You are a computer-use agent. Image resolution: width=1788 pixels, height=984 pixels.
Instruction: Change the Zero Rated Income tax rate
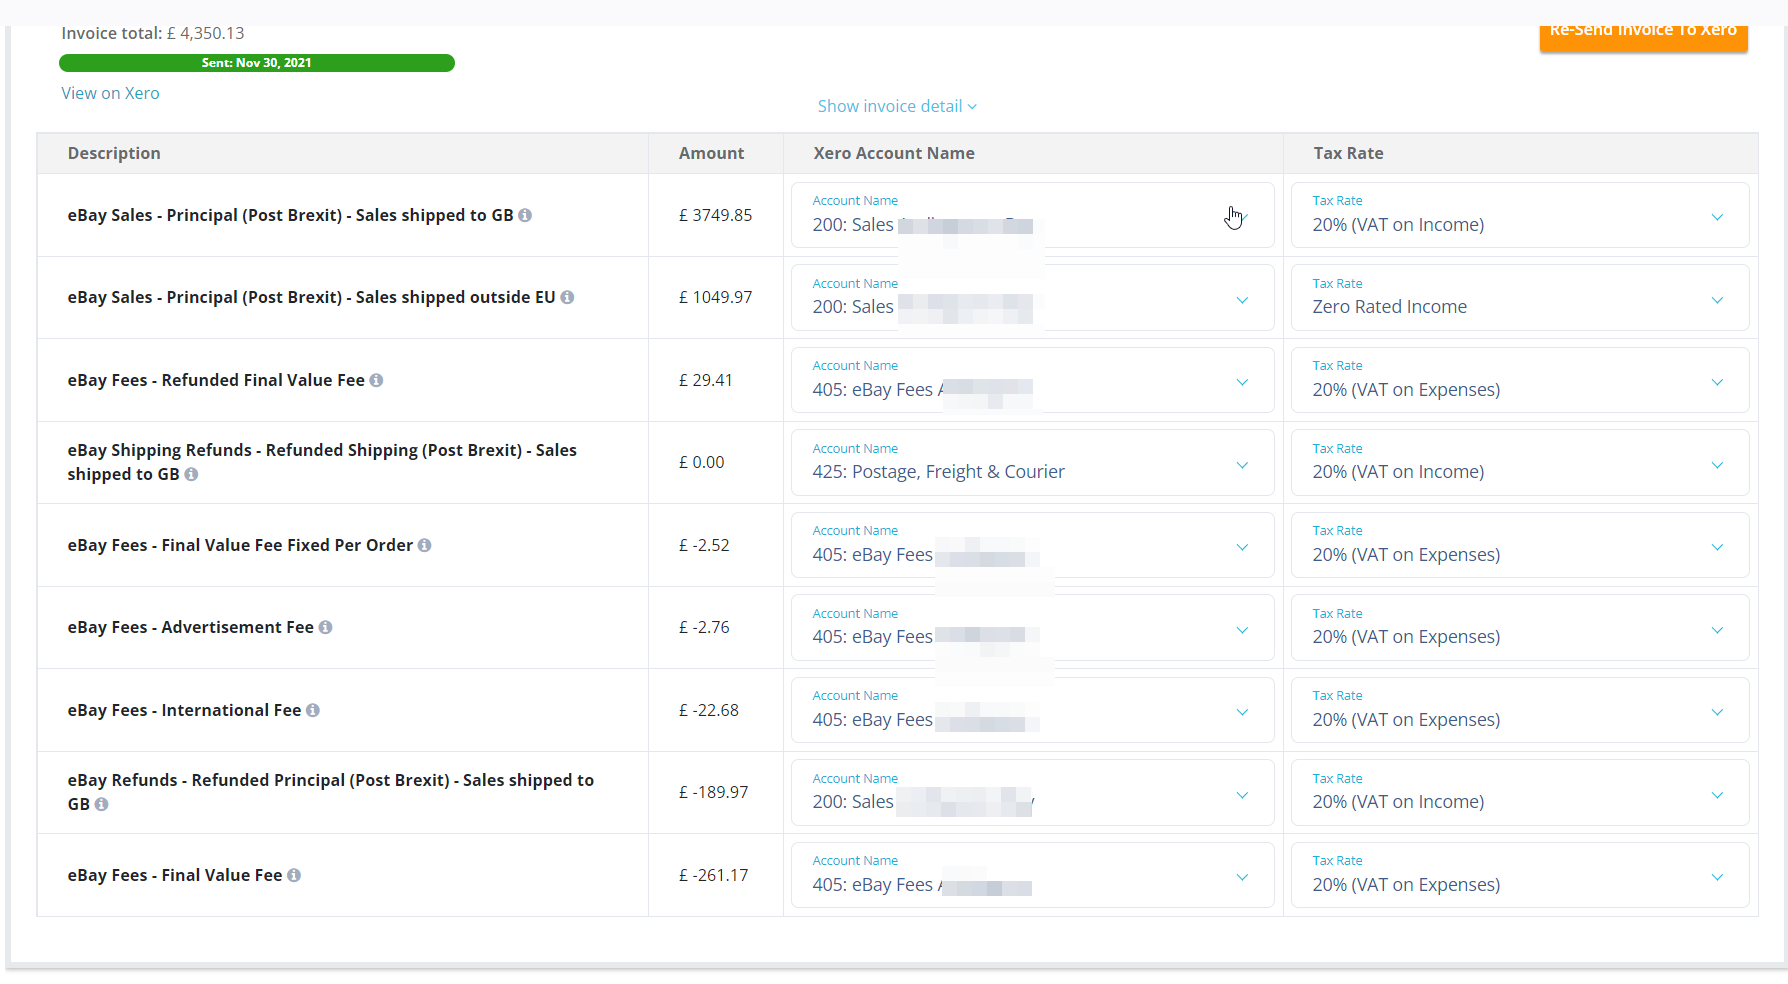1520,298
